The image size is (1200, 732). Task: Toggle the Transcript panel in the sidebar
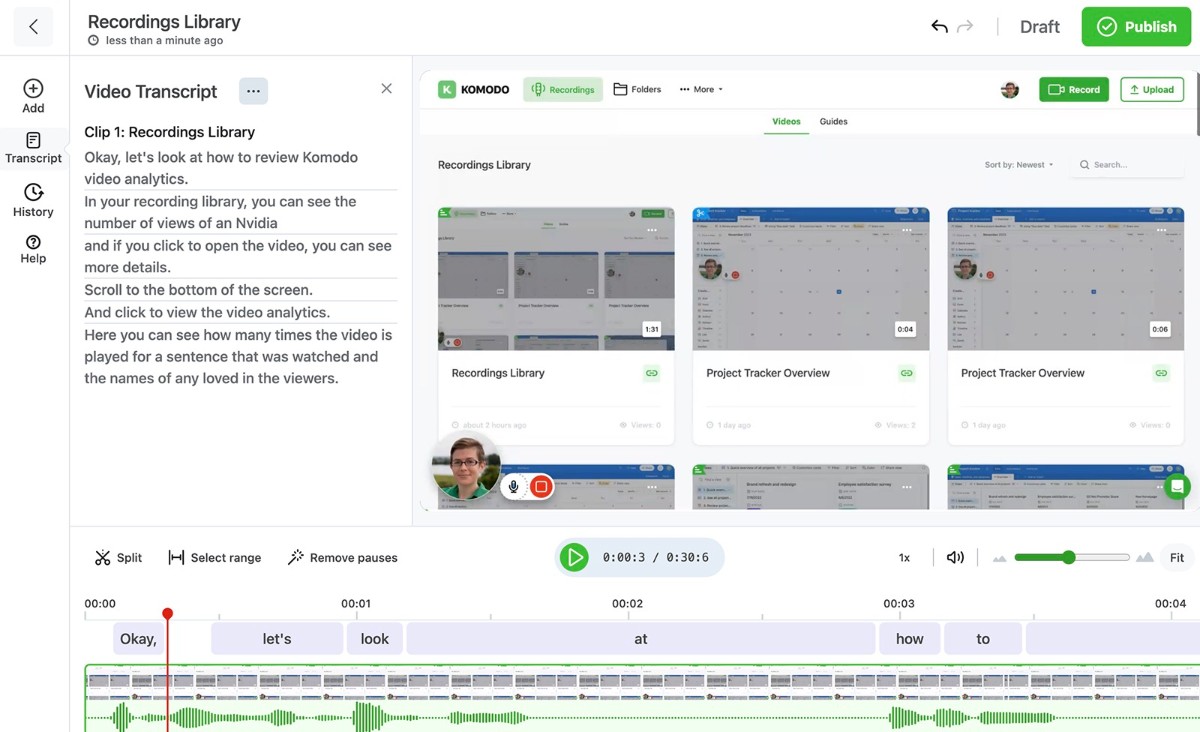(x=33, y=148)
